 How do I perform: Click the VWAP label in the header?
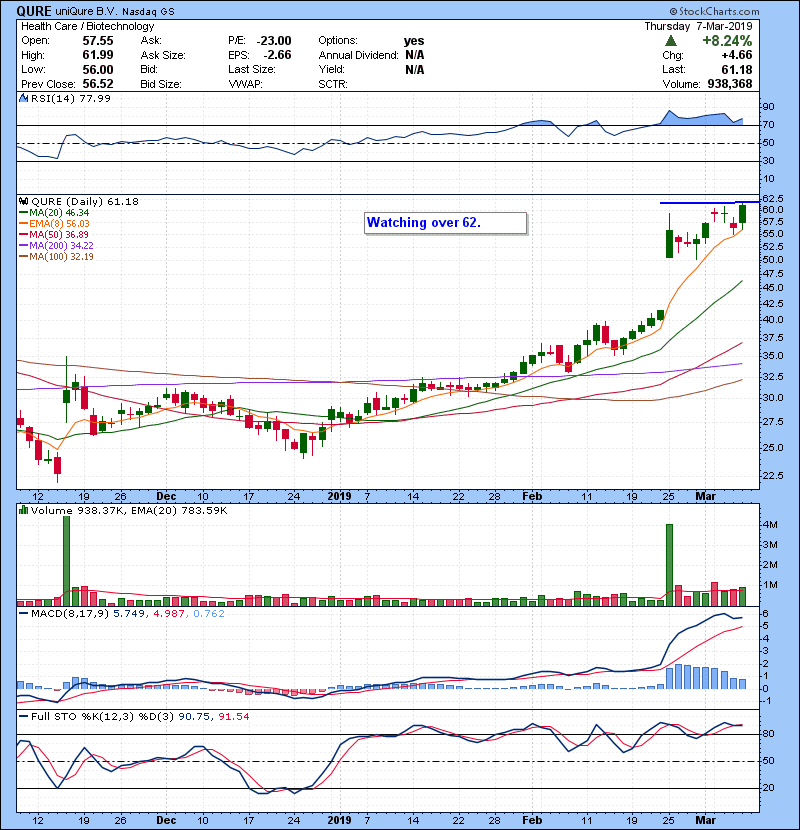click(245, 84)
